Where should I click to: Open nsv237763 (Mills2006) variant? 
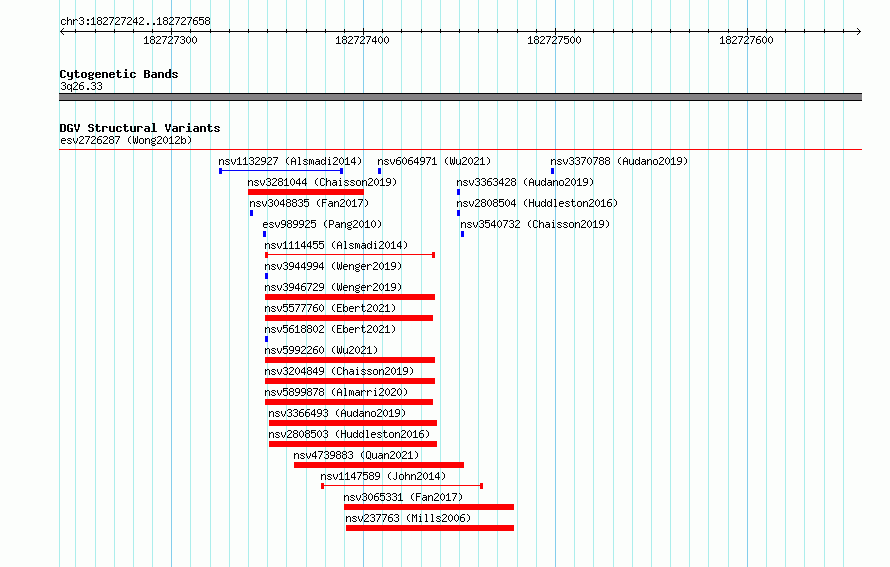coord(408,518)
